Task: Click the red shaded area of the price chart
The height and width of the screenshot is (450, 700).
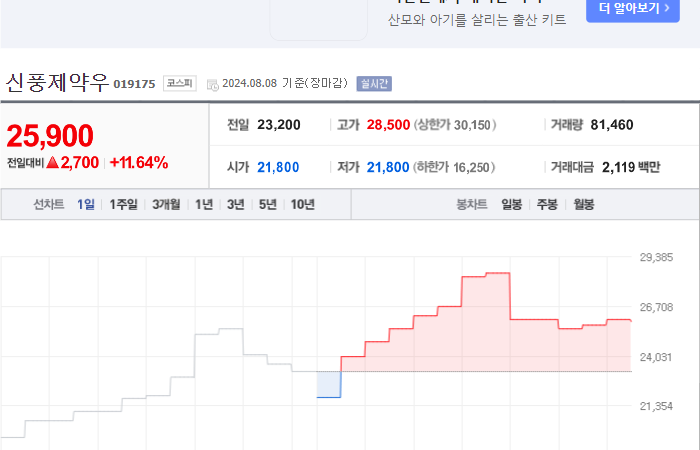Action: point(486,330)
